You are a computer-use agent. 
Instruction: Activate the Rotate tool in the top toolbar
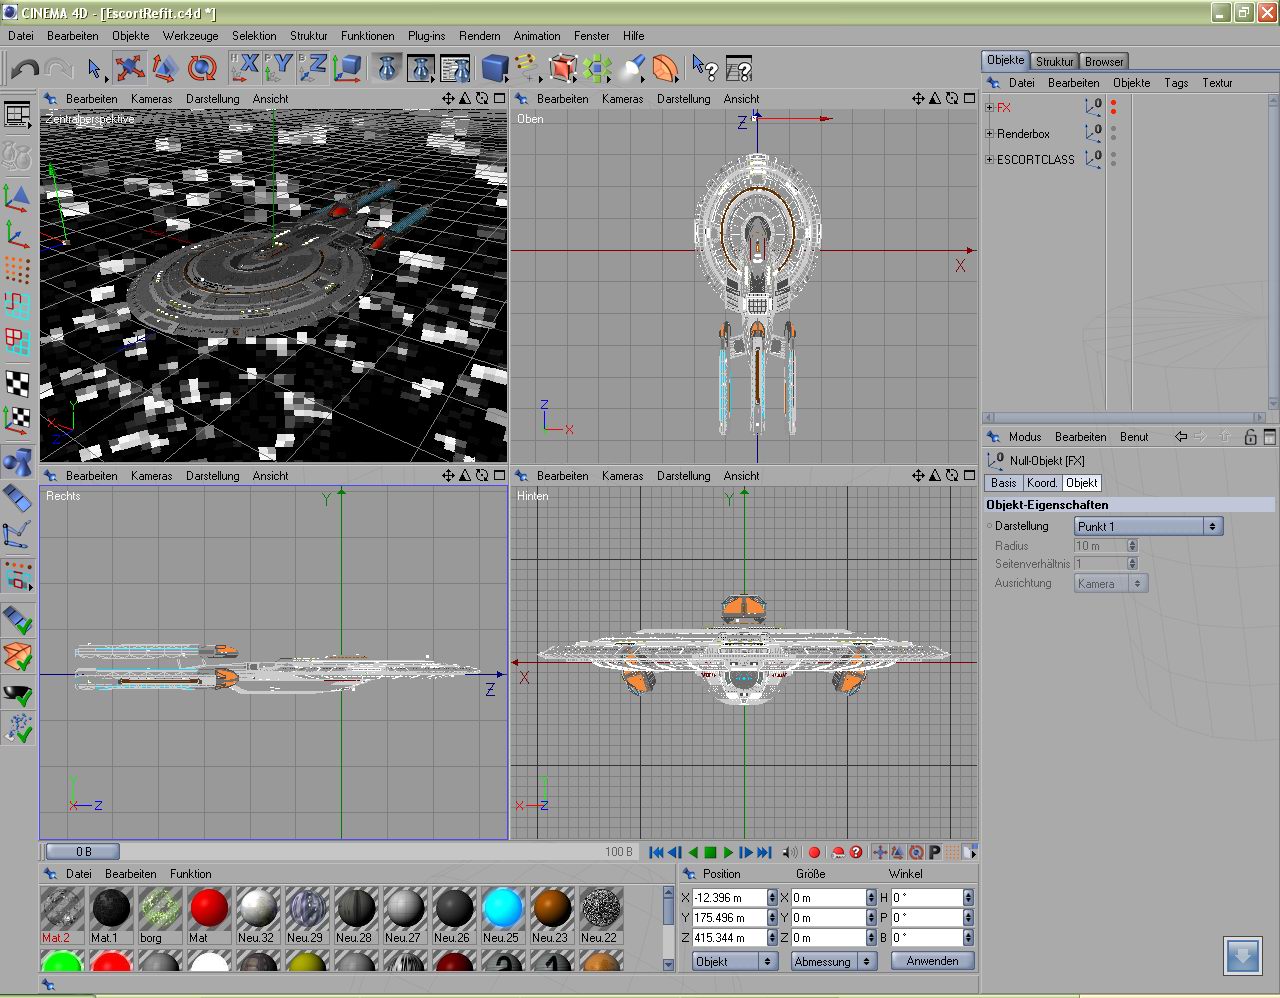tap(202, 68)
